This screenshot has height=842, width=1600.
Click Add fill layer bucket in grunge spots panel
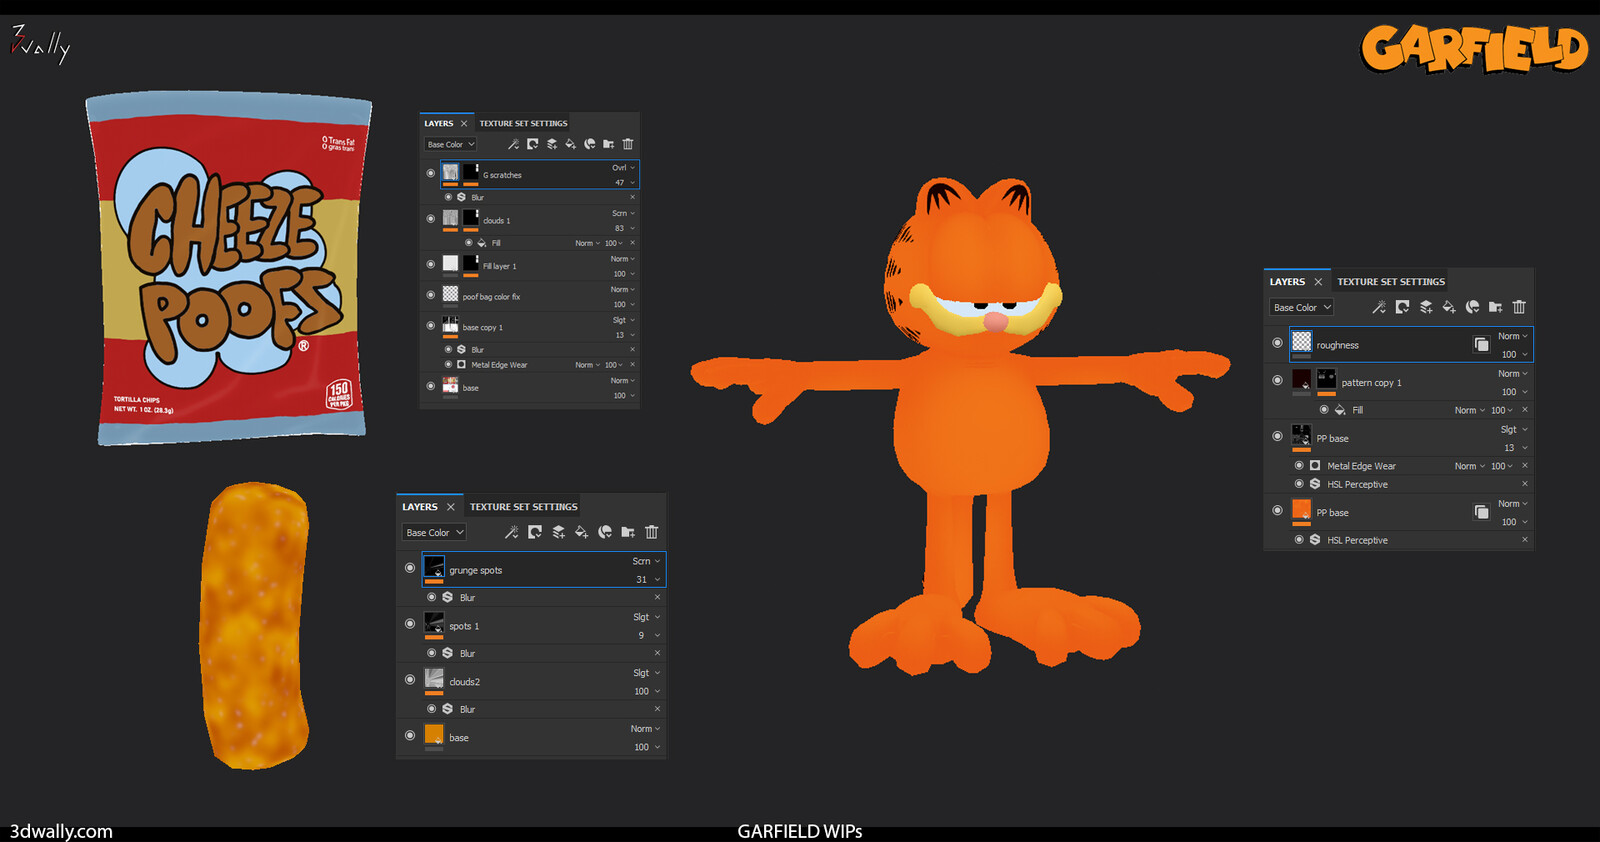tap(581, 532)
